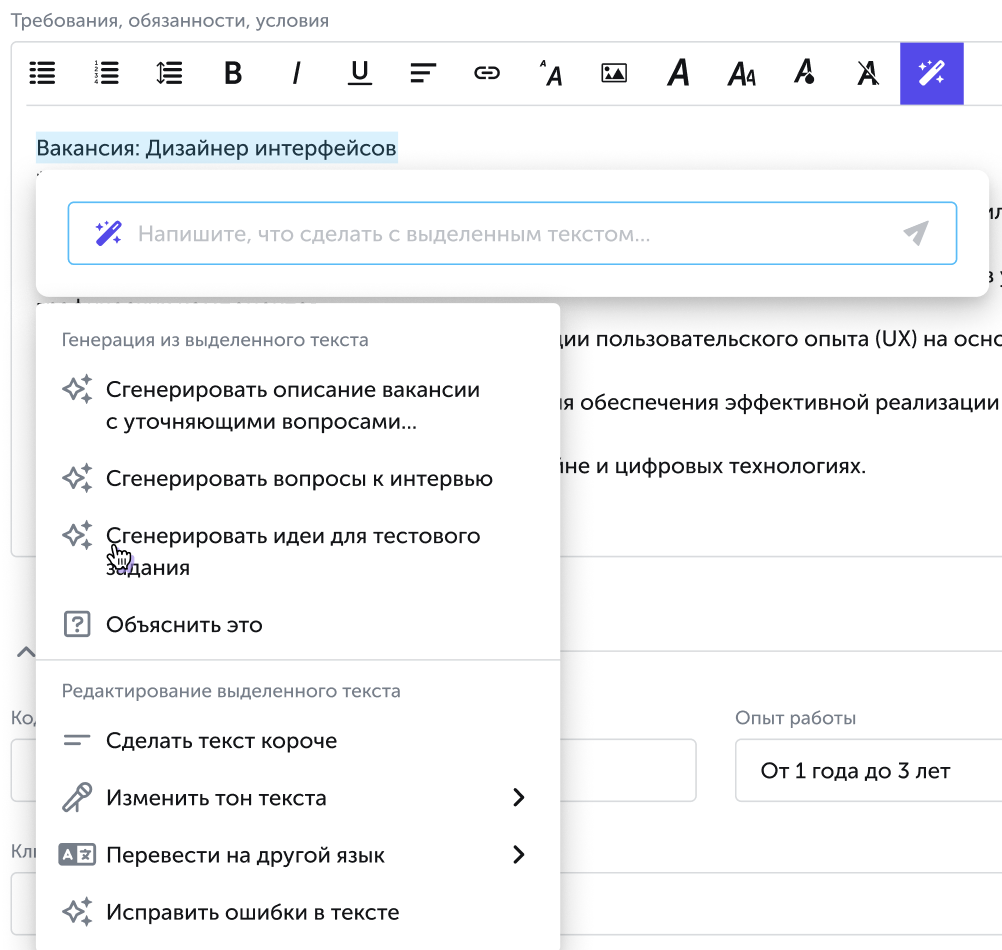Click the bulleted list icon
Image resolution: width=1002 pixels, height=950 pixels.
pyautogui.click(x=43, y=73)
